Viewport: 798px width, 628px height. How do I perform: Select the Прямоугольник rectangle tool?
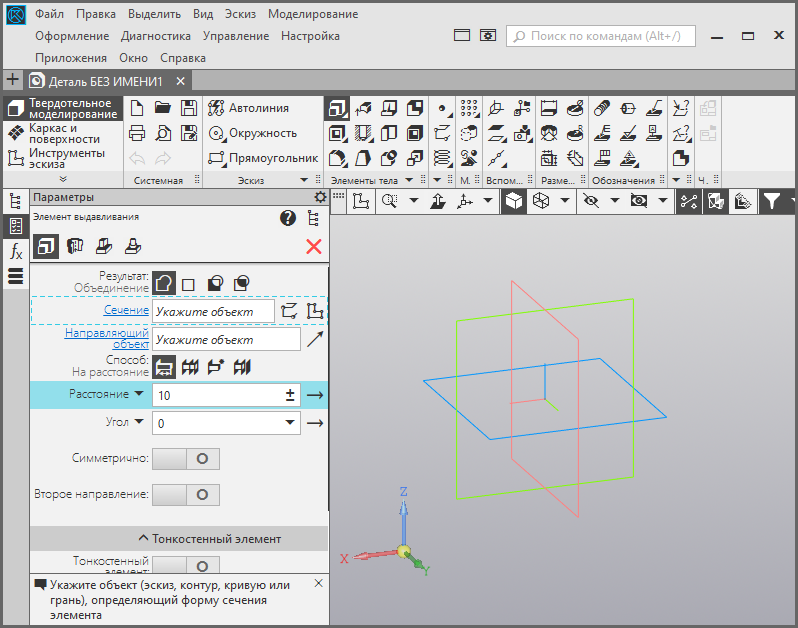pyautogui.click(x=263, y=158)
